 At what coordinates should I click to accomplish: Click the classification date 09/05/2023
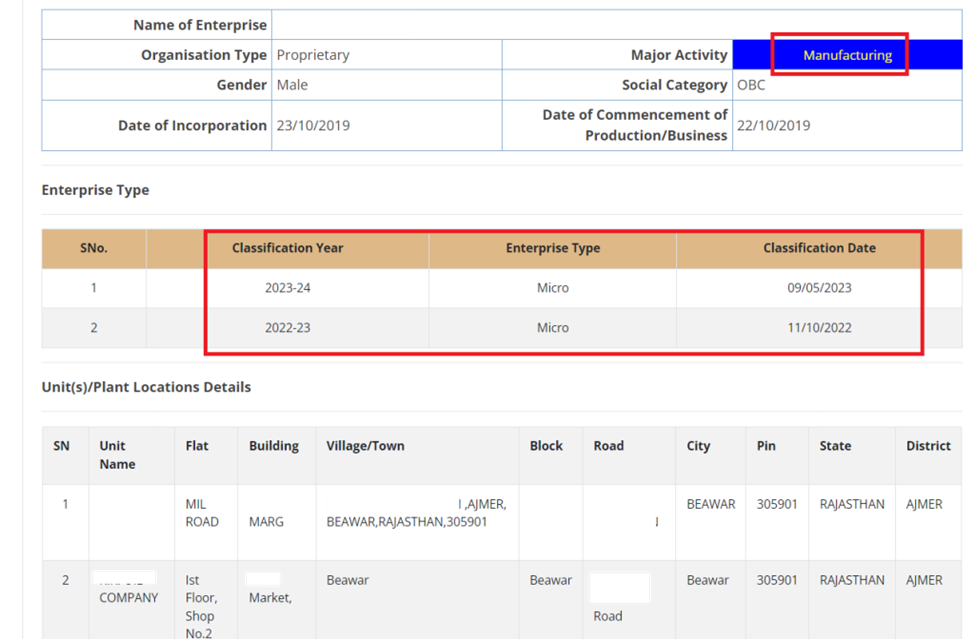819,288
